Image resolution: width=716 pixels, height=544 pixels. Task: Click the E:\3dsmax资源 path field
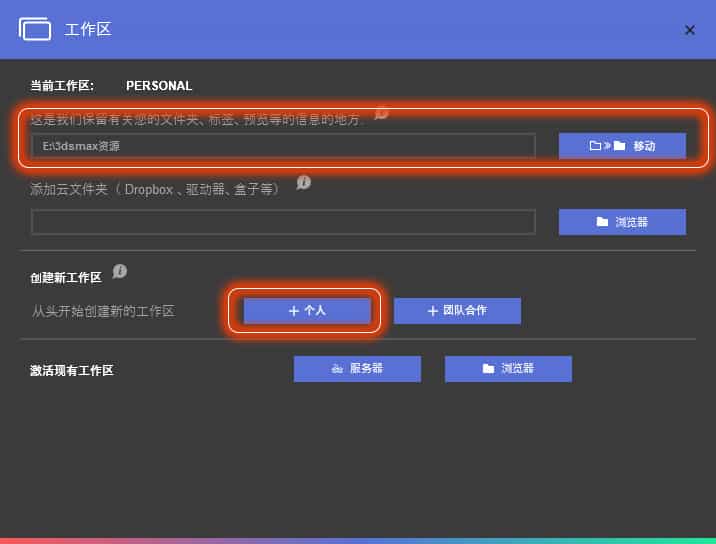pos(283,146)
